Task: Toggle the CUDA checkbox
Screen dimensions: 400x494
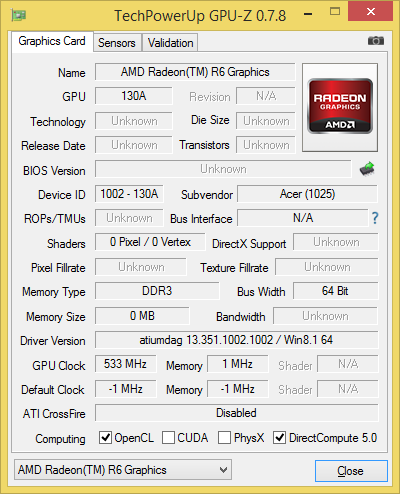Action: tap(168, 437)
